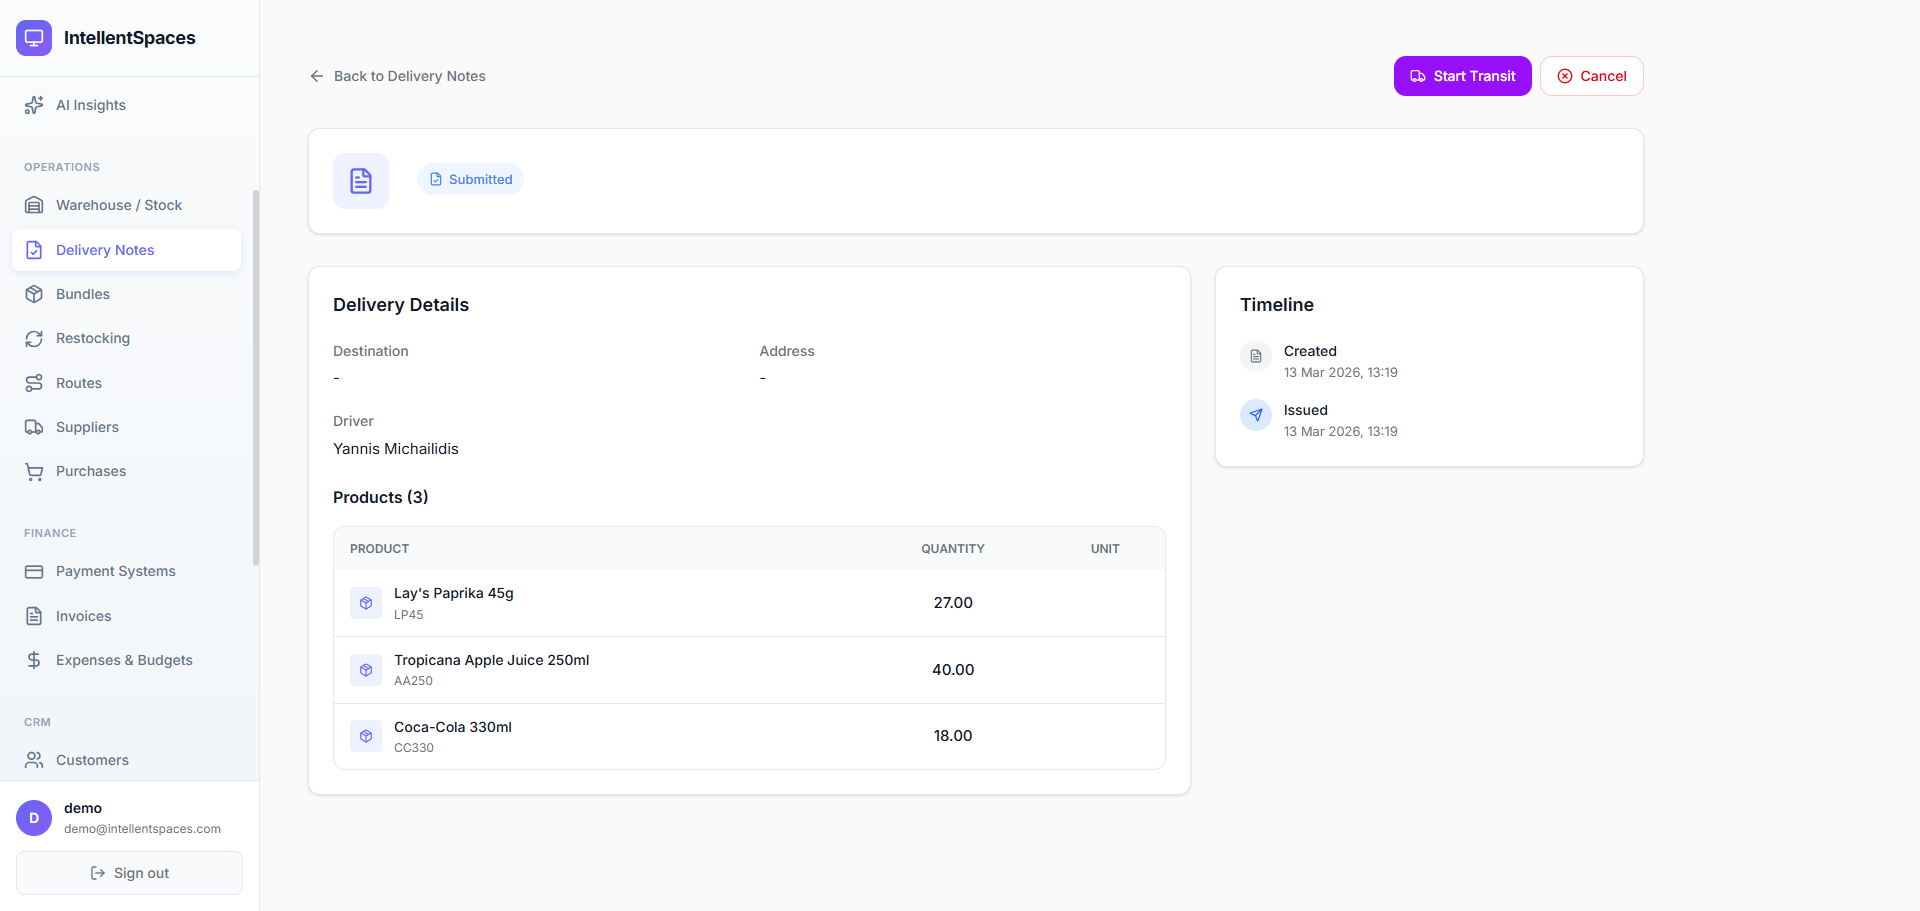Click the Submitted status badge
This screenshot has width=1920, height=911.
tap(470, 179)
